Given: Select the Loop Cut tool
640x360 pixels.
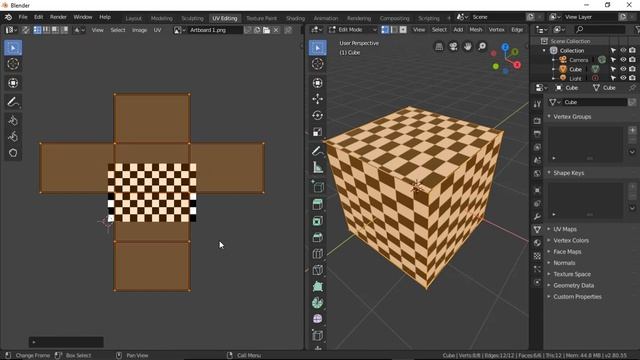Looking at the screenshot, I should click(x=318, y=253).
